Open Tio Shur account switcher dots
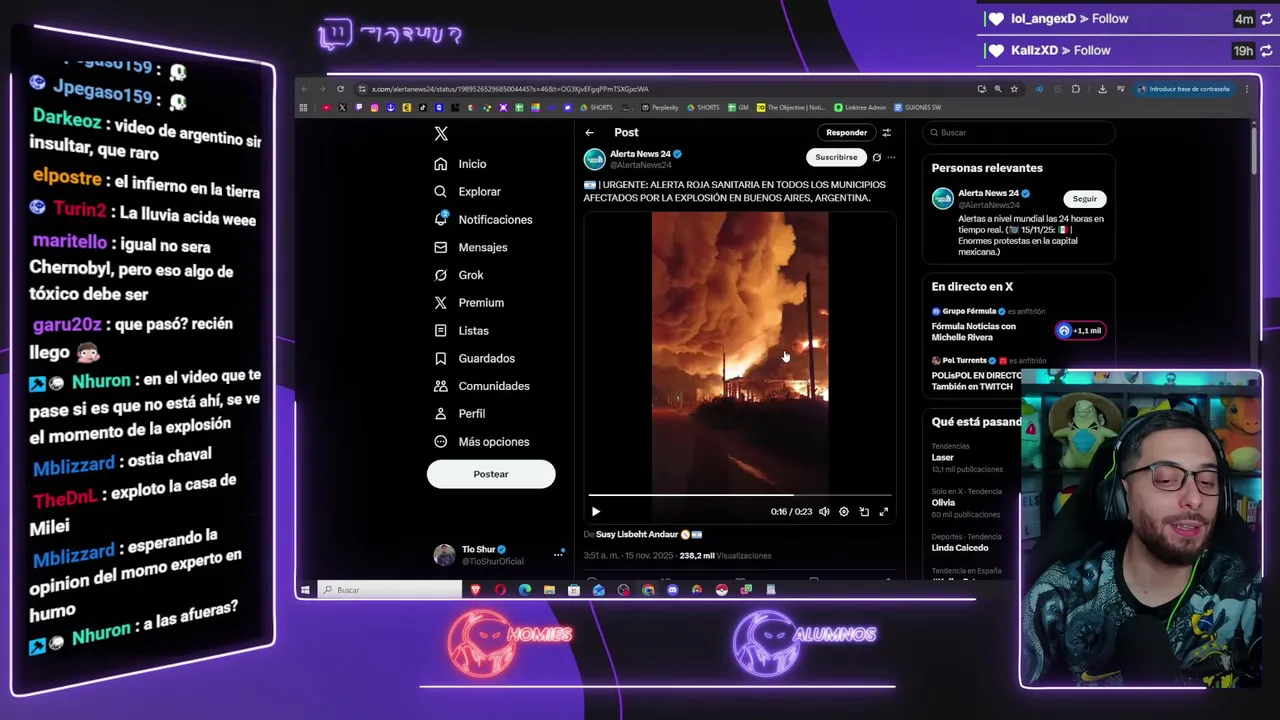 point(558,555)
